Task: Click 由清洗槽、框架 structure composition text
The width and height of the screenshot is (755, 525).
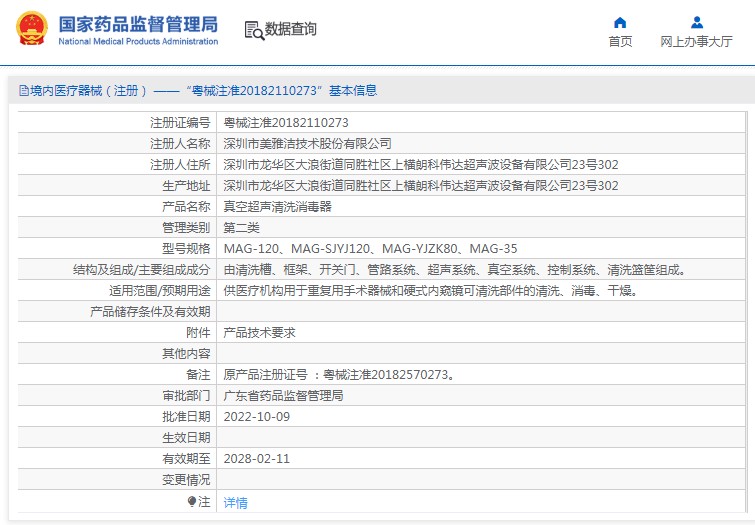Action: (455, 270)
